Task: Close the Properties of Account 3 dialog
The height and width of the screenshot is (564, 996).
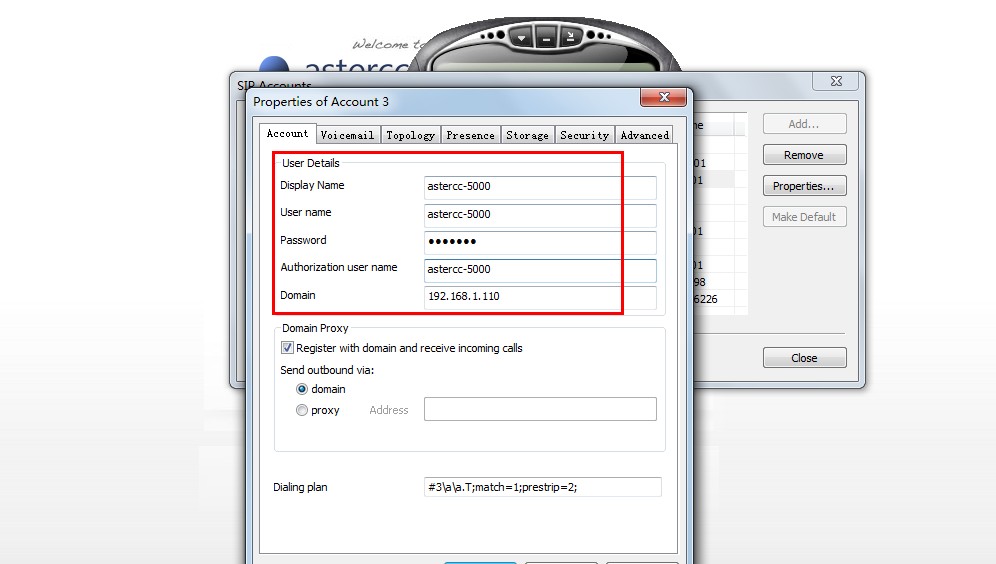Action: (x=663, y=98)
